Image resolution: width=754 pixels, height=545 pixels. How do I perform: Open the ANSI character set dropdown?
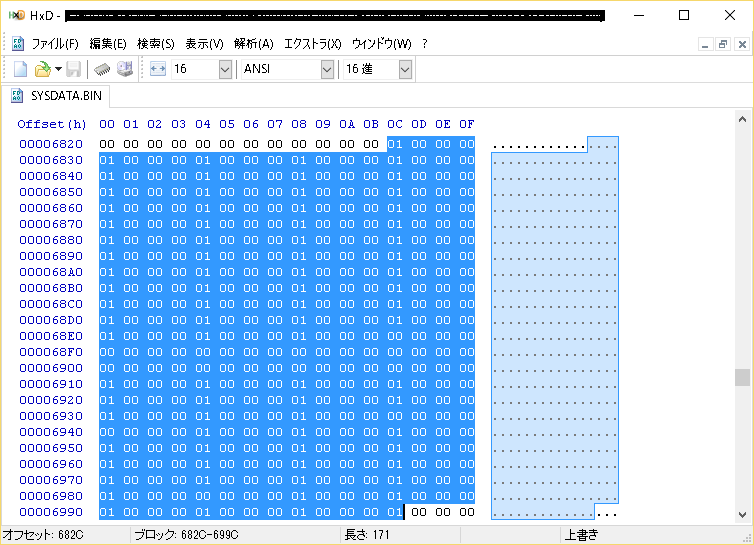pyautogui.click(x=327, y=69)
